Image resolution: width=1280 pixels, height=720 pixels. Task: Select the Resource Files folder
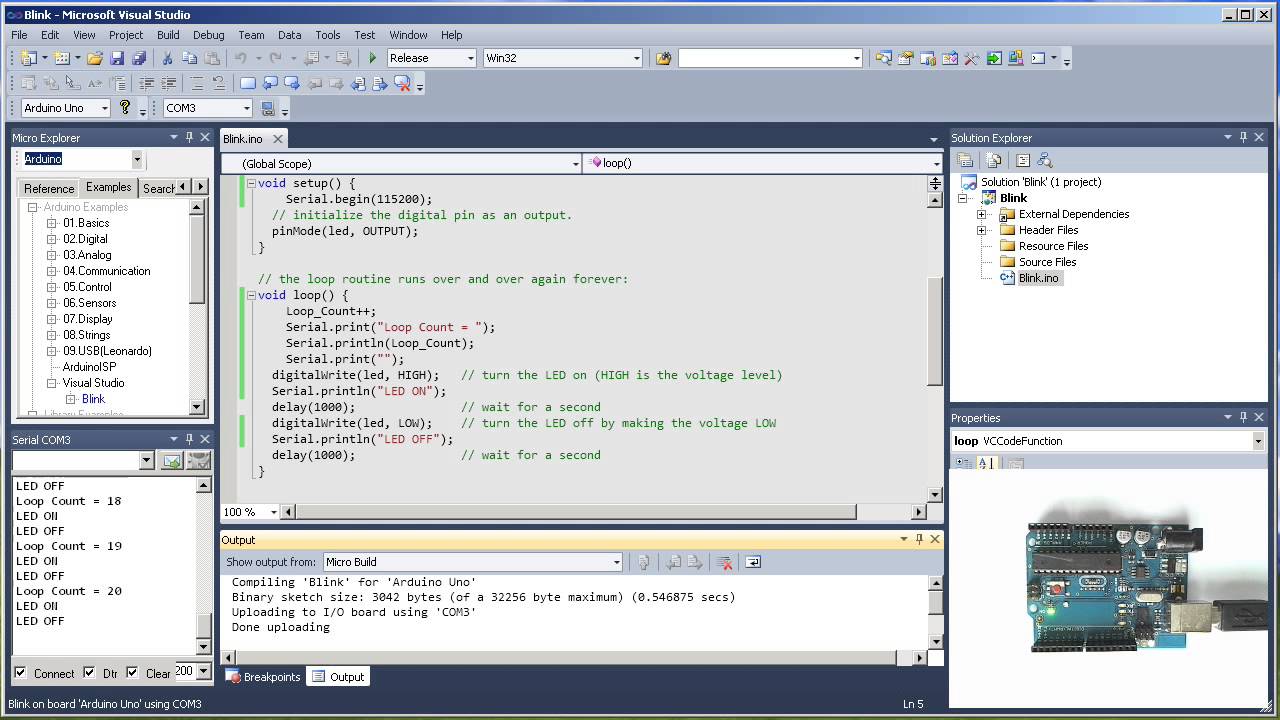(1053, 246)
